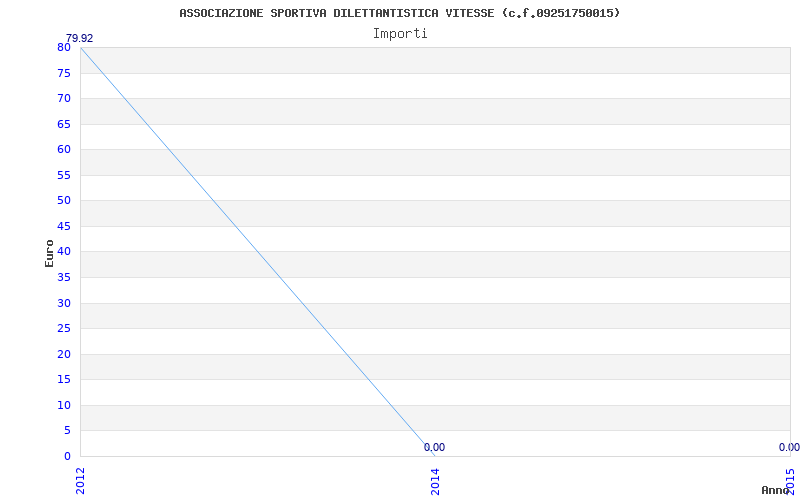Click the 35 y-axis tick label
This screenshot has width=800, height=500.
64,278
